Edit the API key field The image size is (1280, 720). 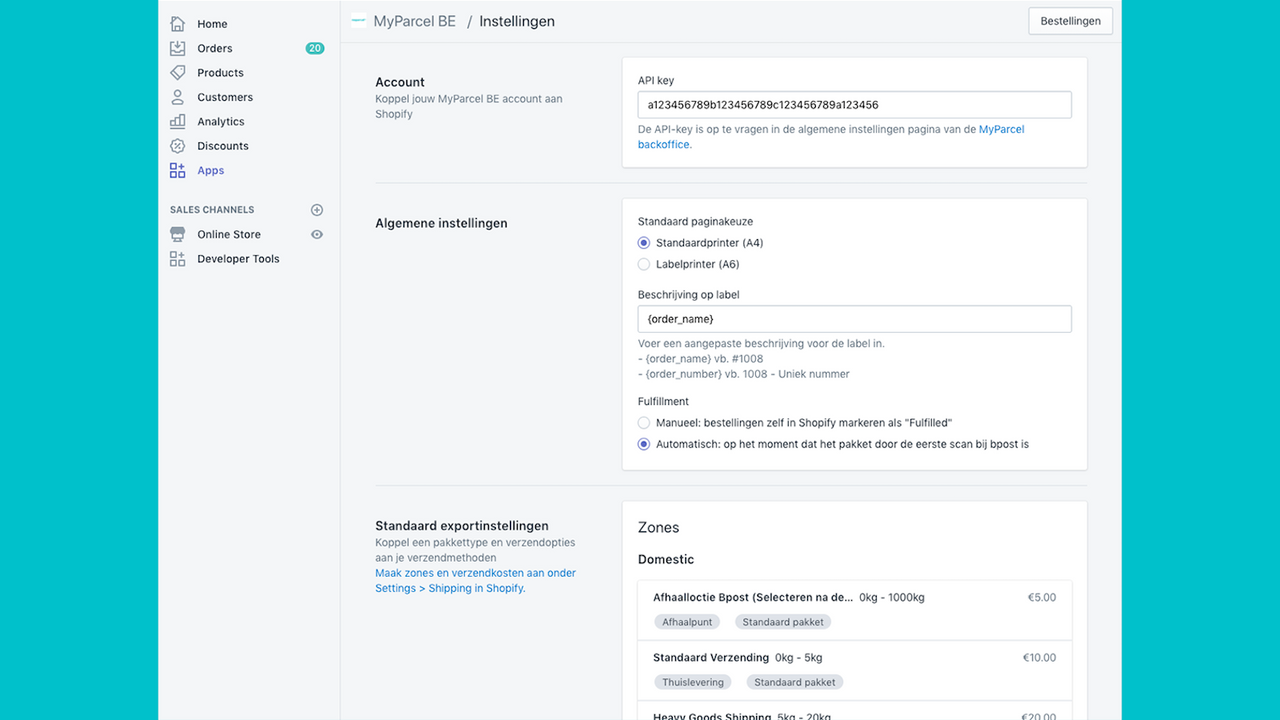[854, 104]
